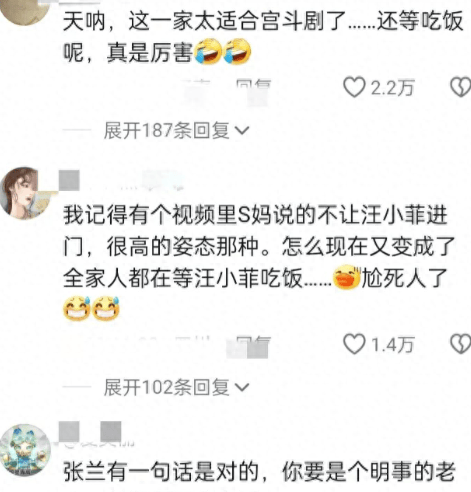Open the partially visible top commenter avatar

pos(25,9)
